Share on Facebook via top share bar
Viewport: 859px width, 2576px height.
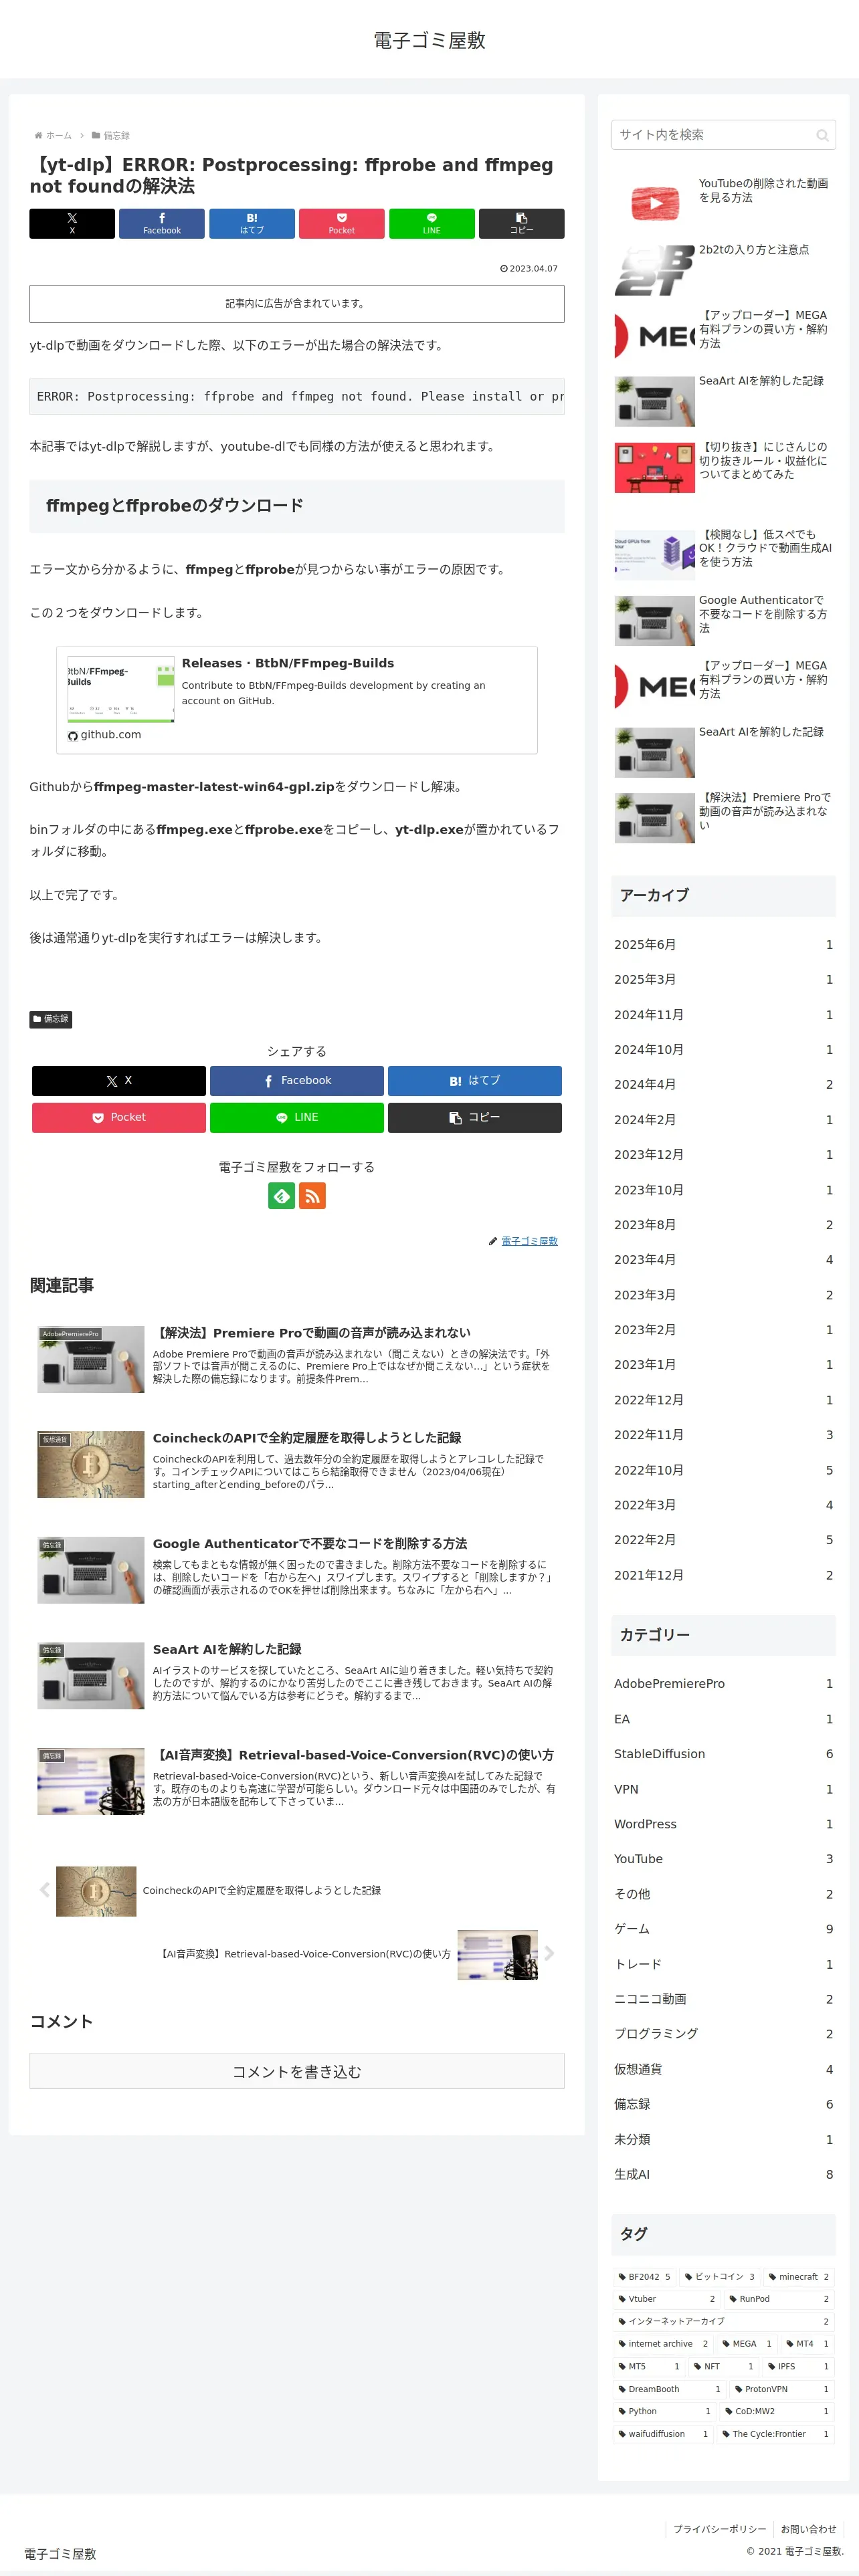[x=162, y=223]
